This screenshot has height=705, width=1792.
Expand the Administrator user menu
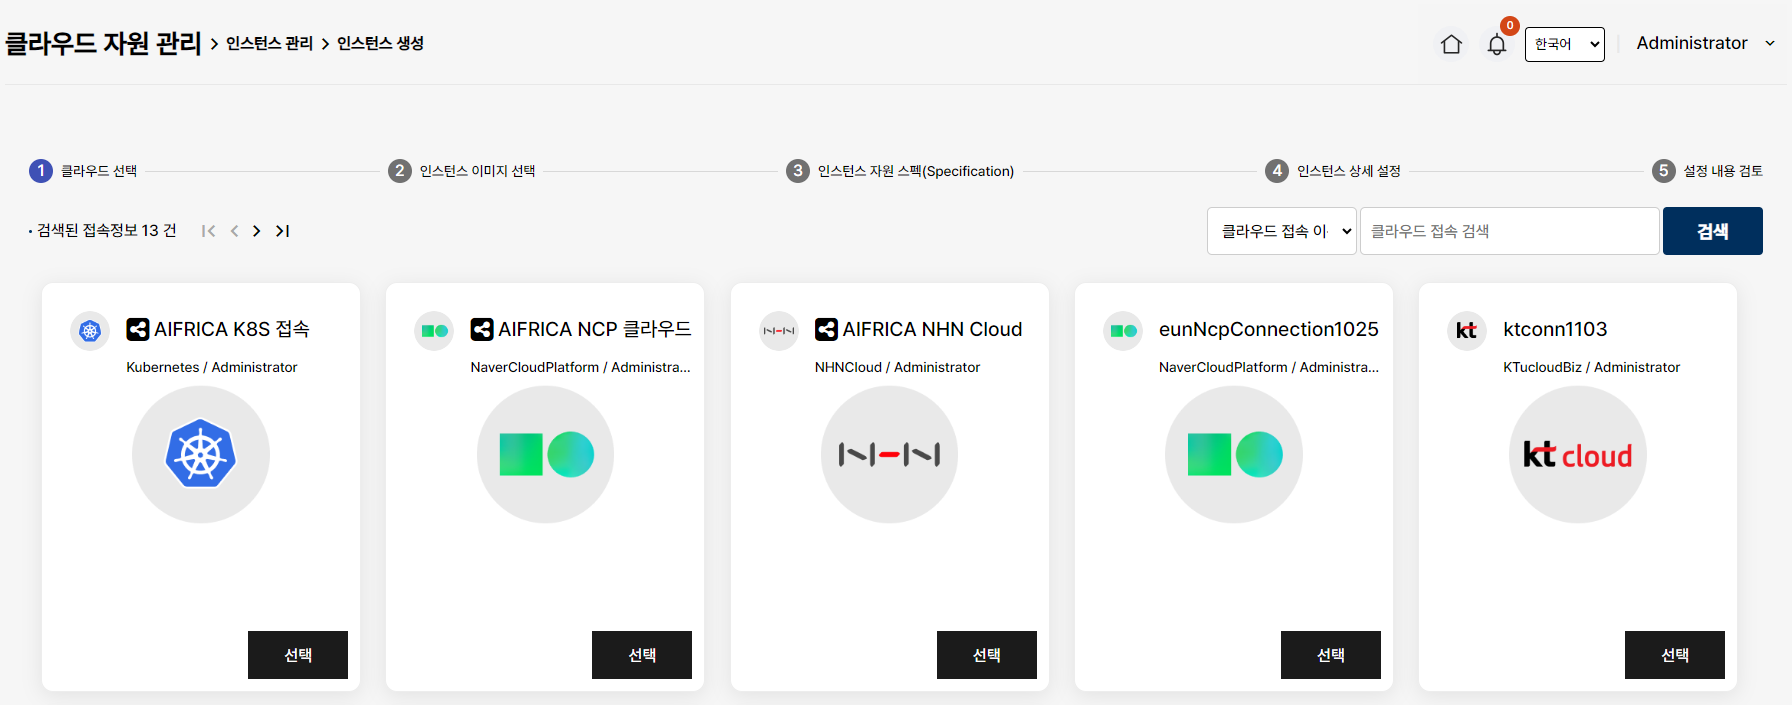click(1705, 43)
